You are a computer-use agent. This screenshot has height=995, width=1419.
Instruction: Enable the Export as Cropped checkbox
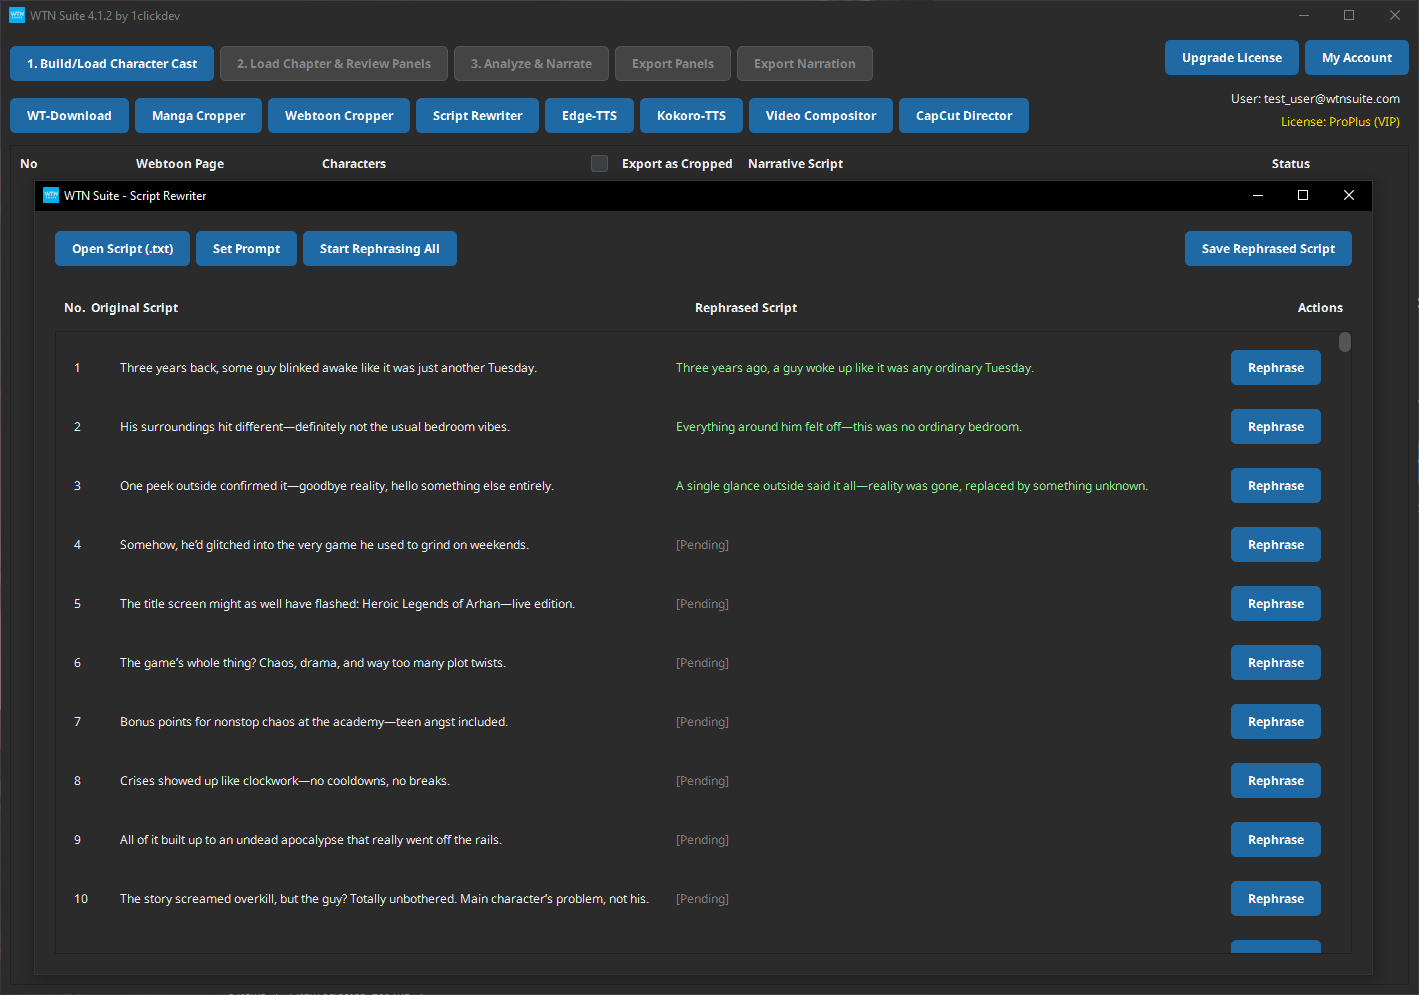[x=599, y=163]
